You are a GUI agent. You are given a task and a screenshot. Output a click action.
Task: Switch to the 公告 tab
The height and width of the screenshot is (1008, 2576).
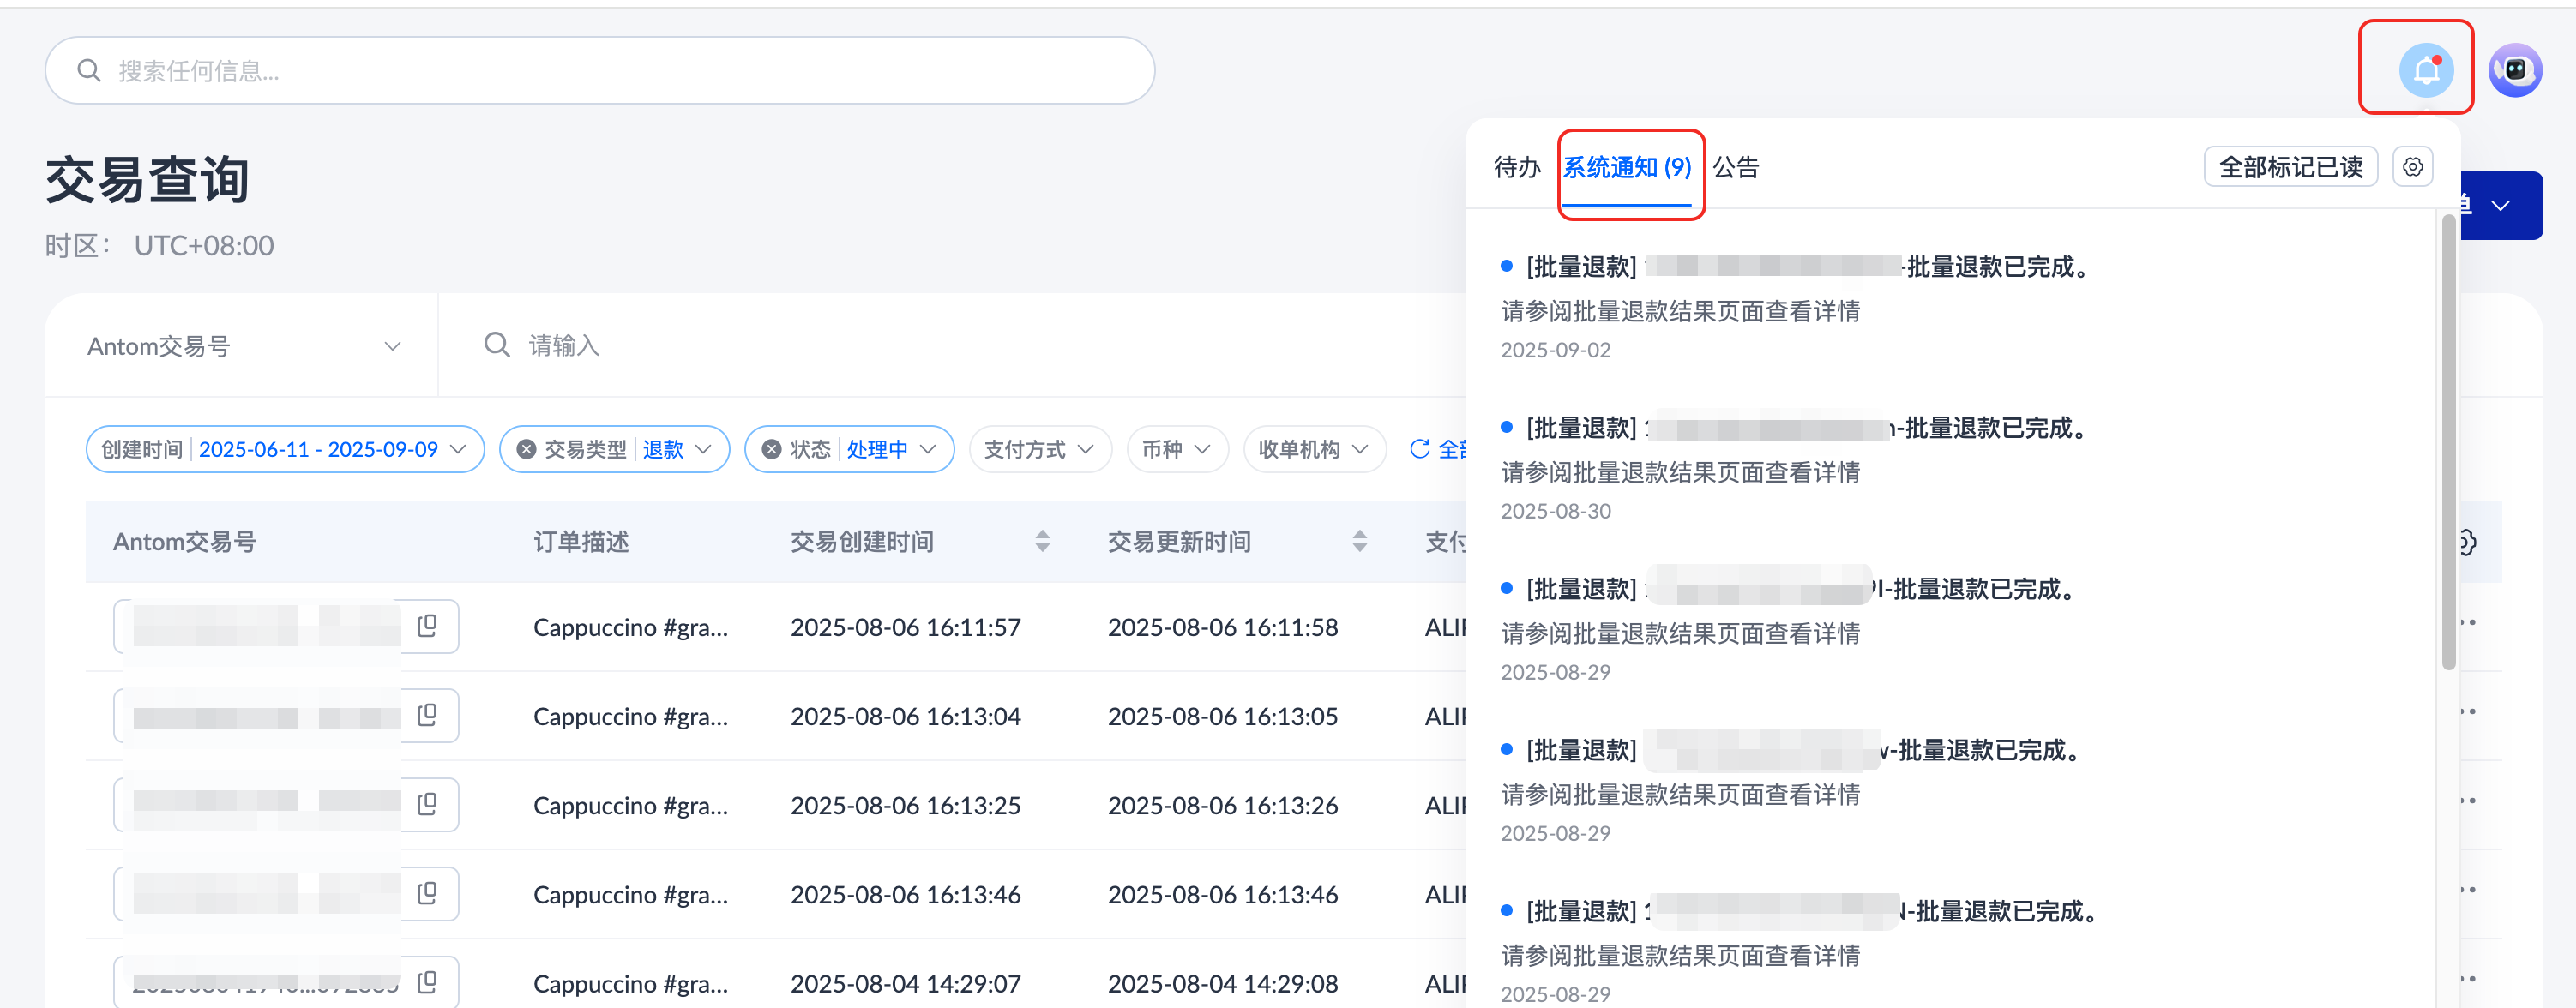click(x=1735, y=167)
